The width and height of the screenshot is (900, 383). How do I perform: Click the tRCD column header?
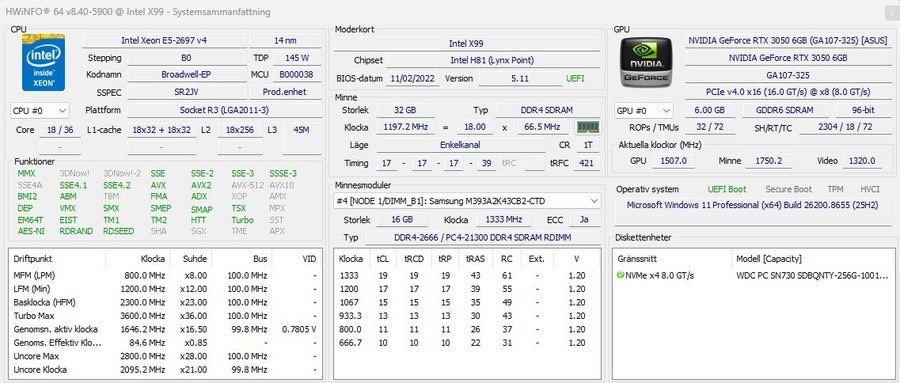[414, 259]
